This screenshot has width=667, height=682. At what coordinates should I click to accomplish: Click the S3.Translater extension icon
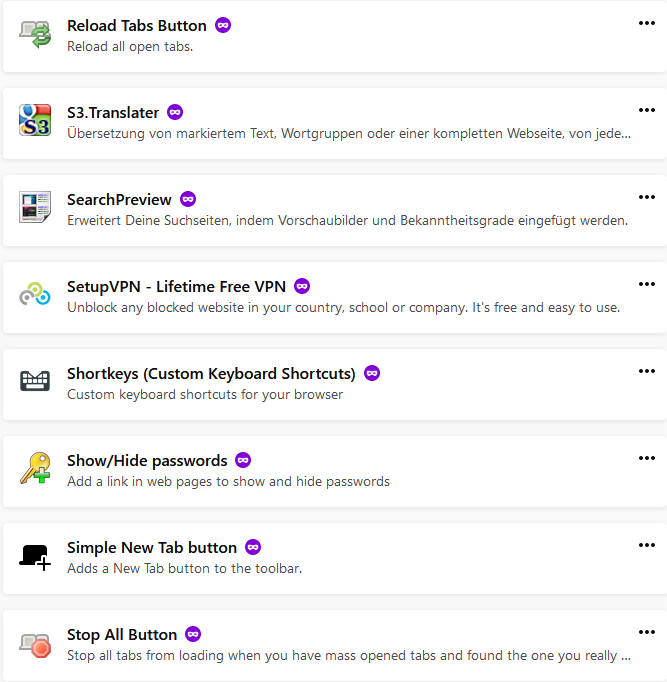pos(35,120)
